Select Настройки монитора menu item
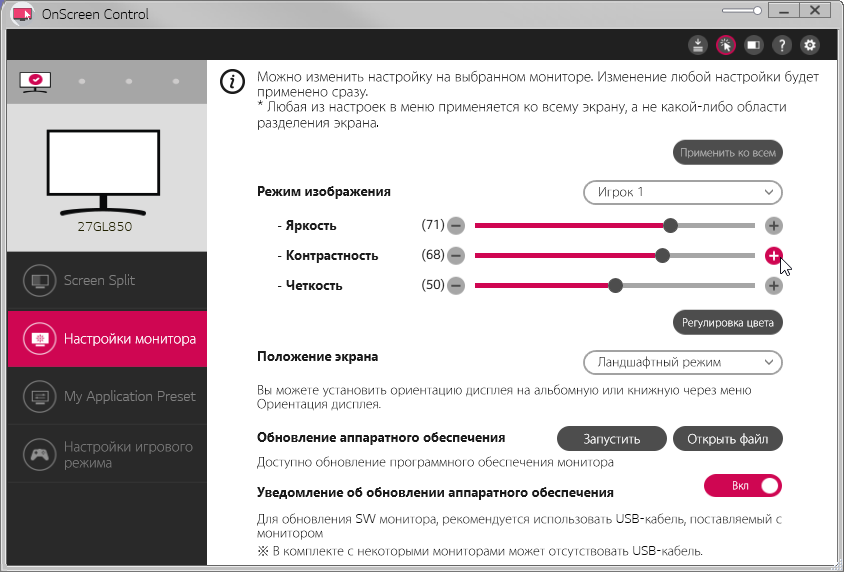 coord(107,339)
